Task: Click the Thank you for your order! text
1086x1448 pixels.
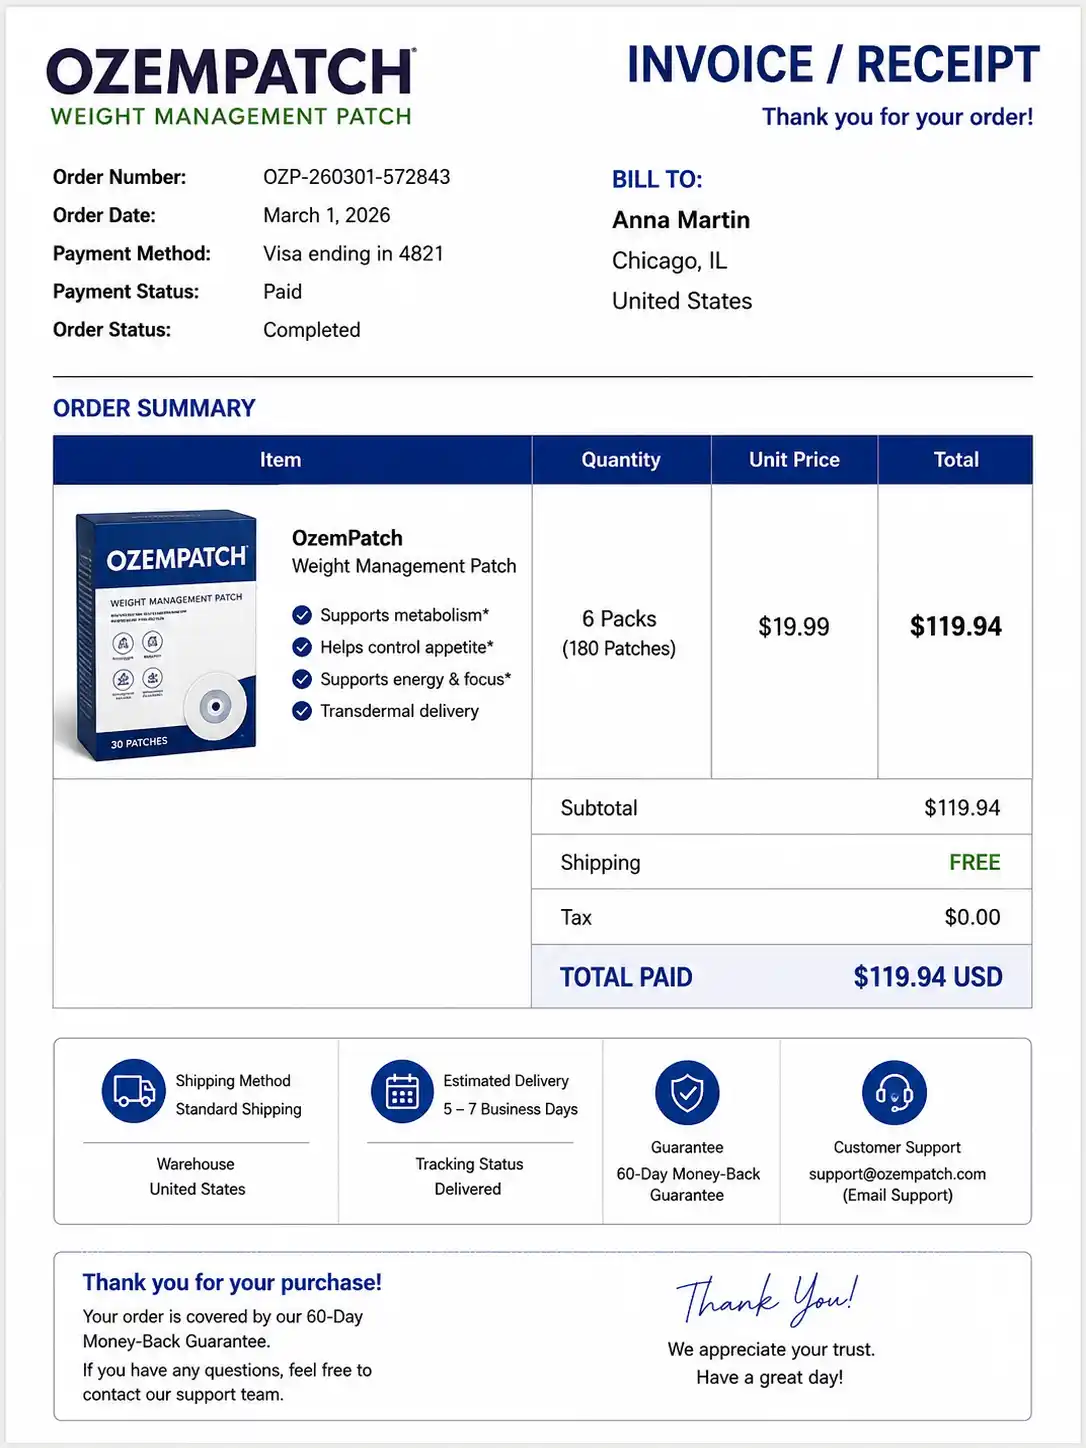Action: [x=897, y=117]
